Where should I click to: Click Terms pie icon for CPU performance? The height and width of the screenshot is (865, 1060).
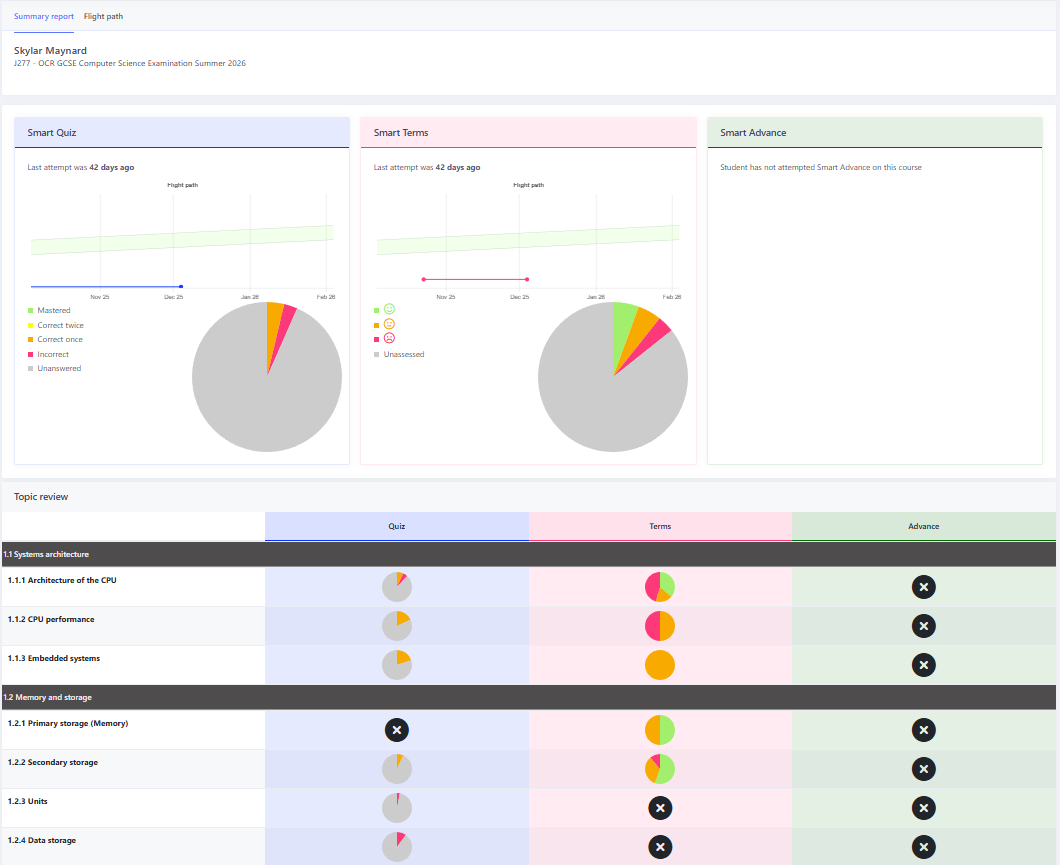660,626
